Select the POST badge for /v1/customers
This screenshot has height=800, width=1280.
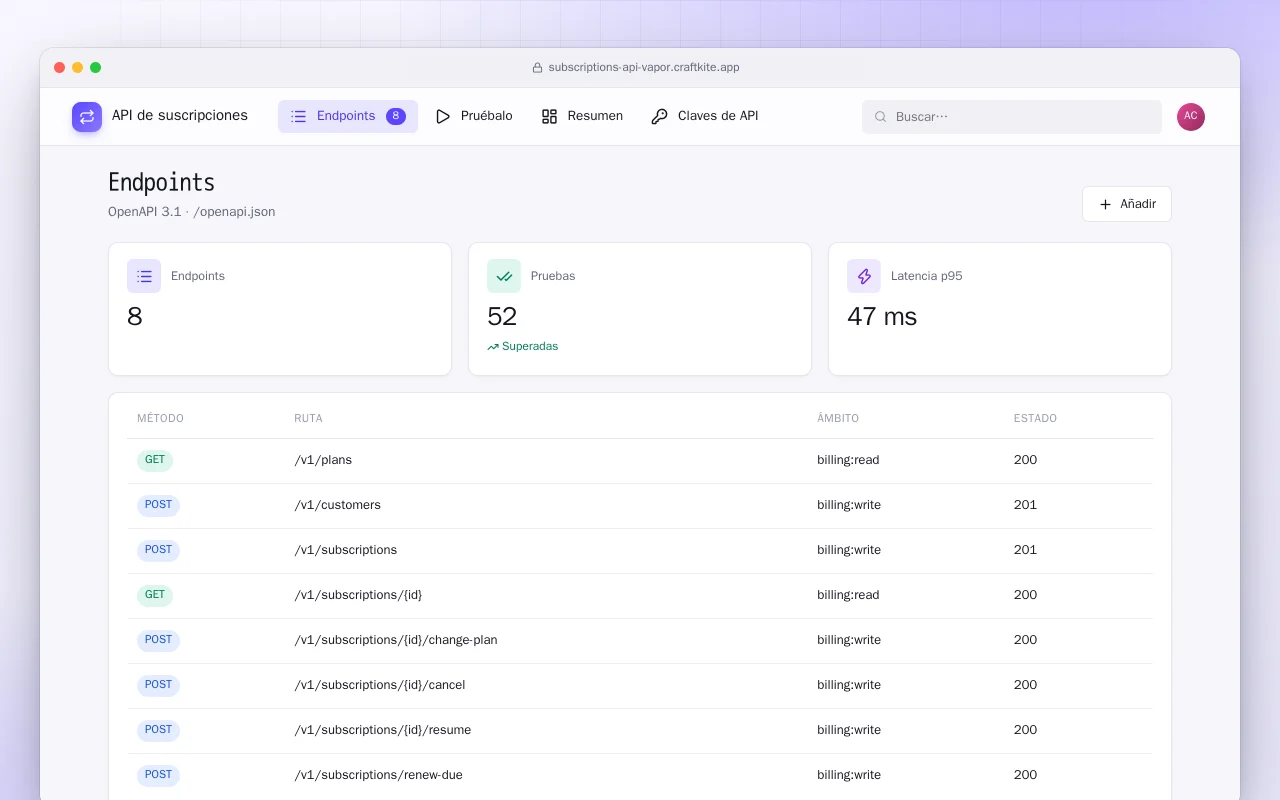click(x=158, y=506)
